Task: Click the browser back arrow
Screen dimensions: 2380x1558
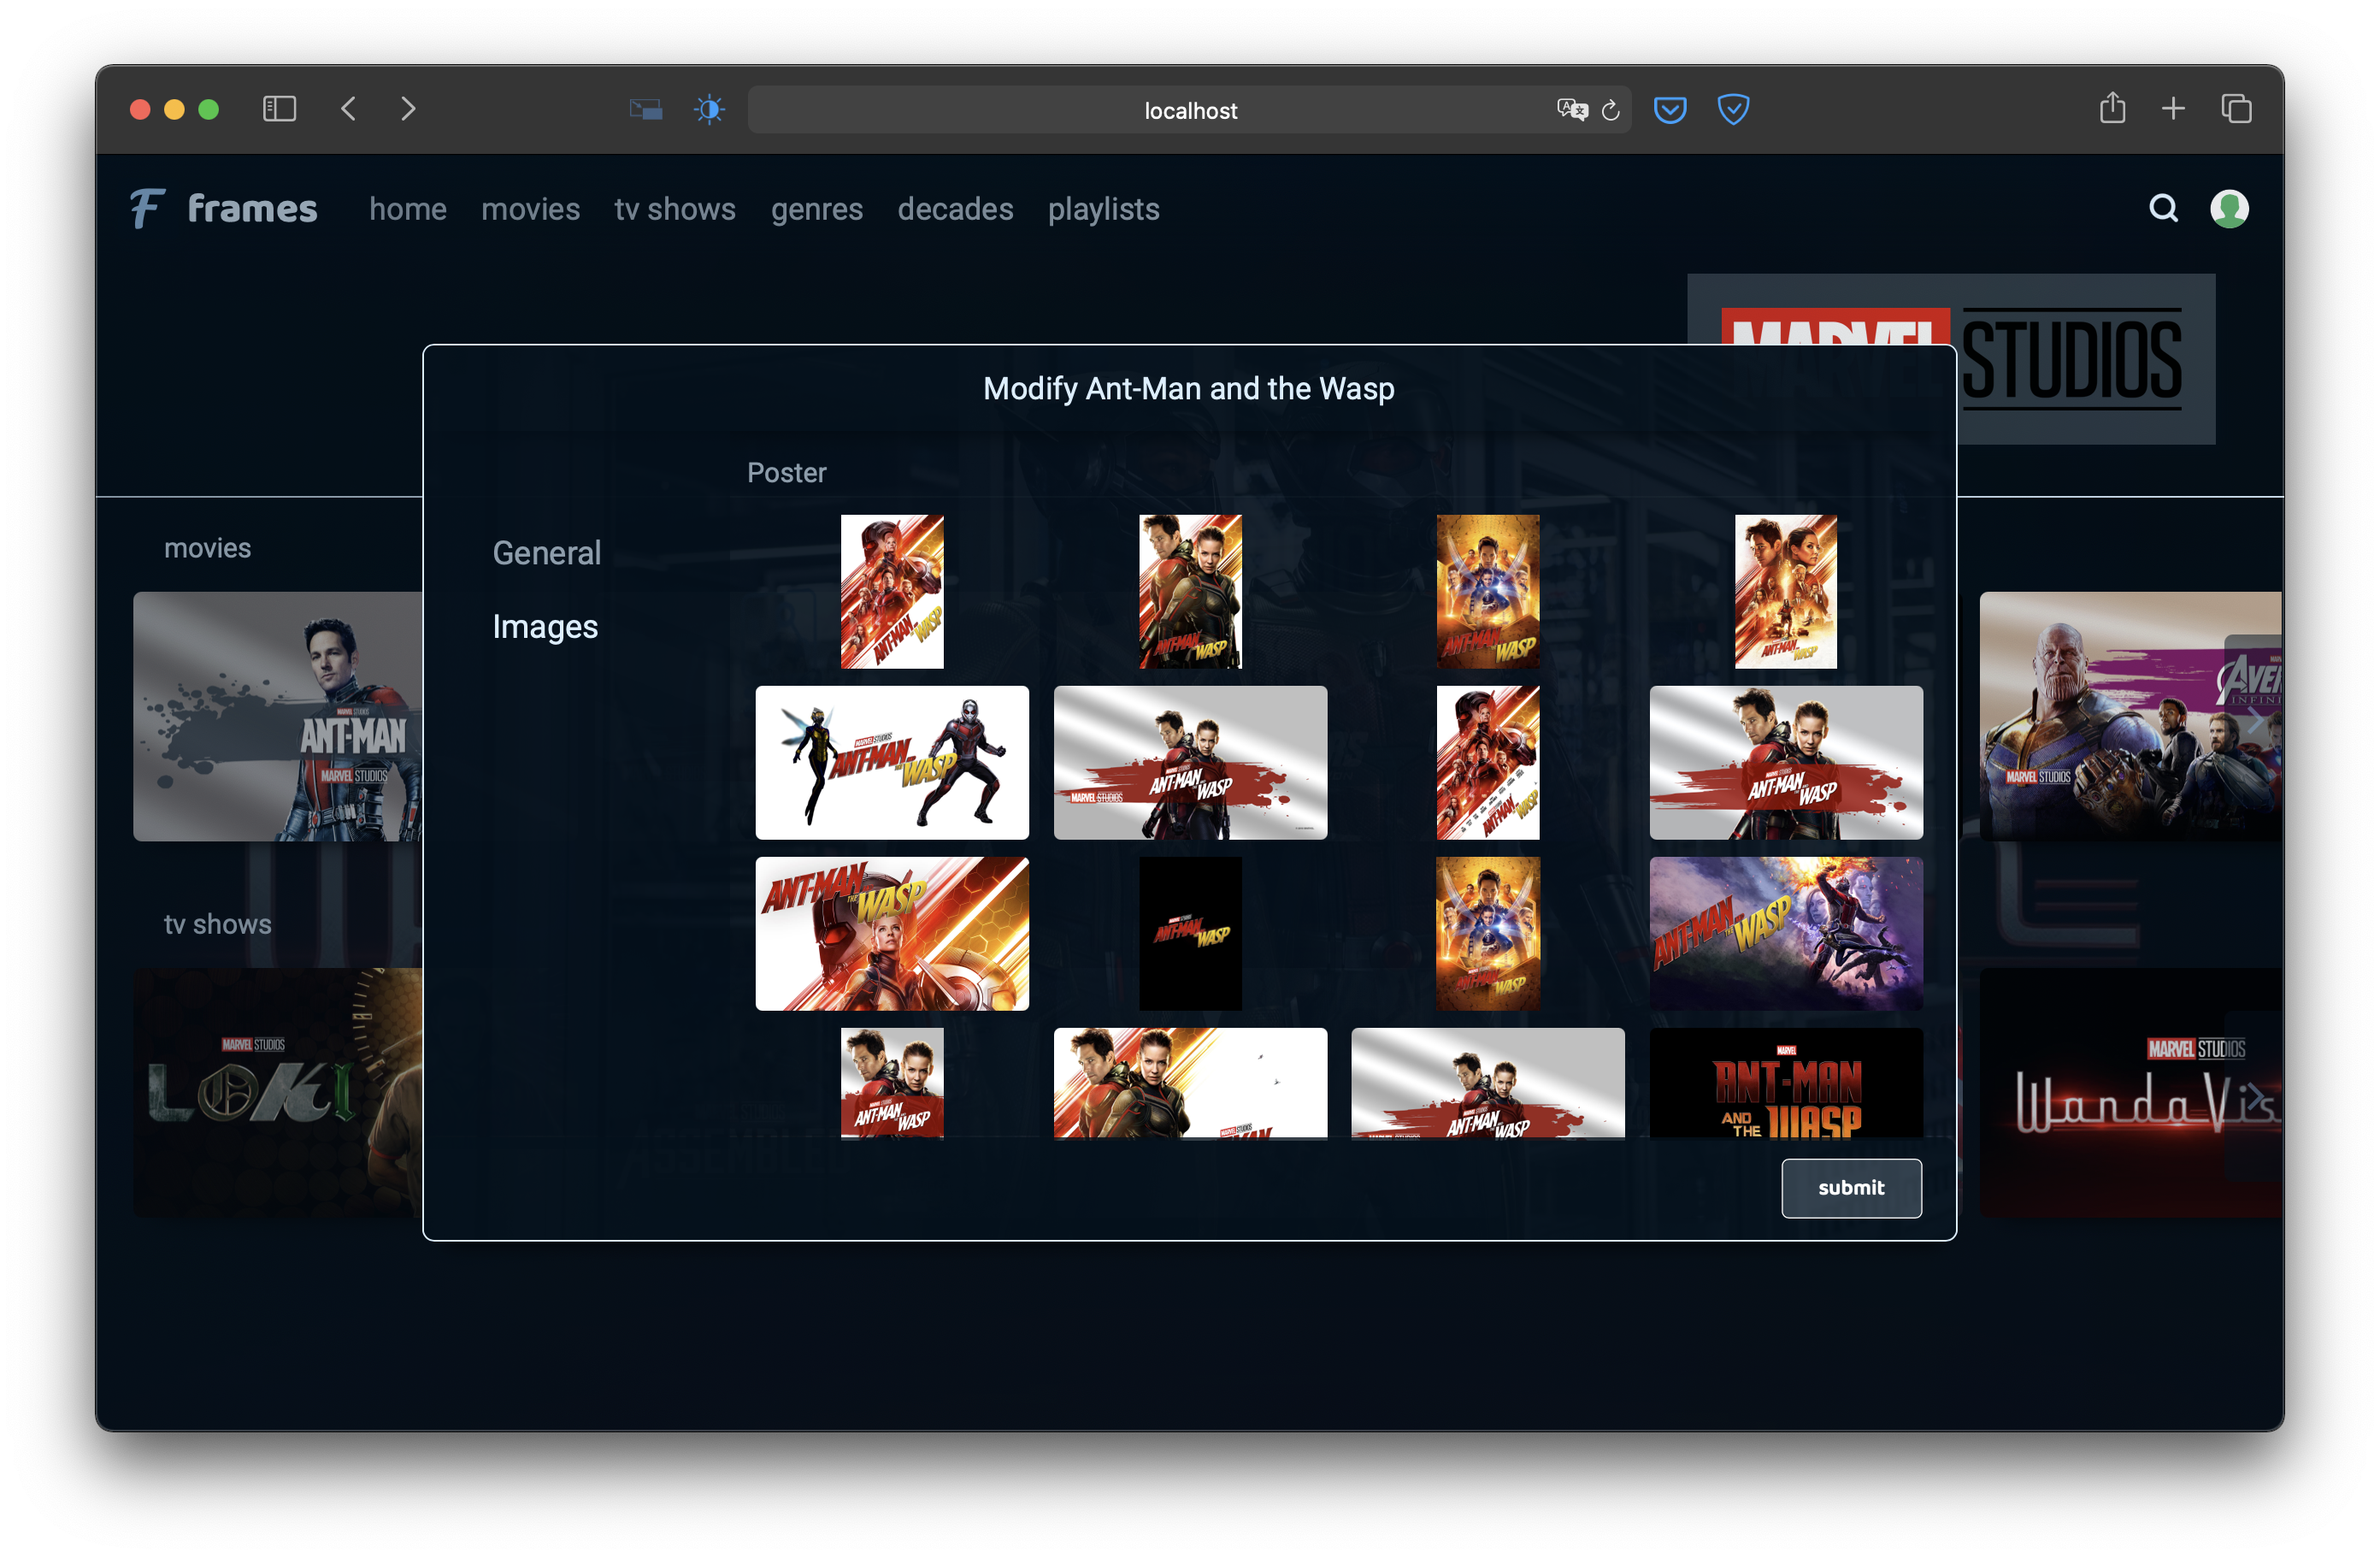Action: click(349, 109)
